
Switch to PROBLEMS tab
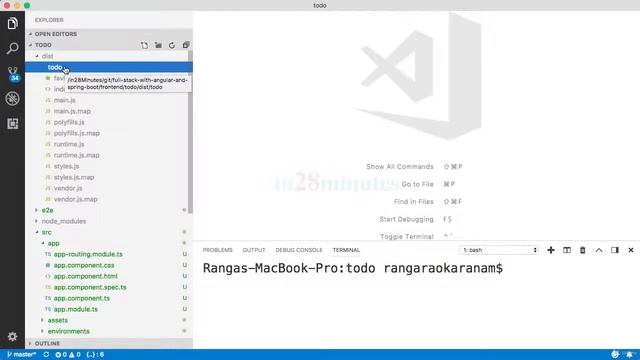pos(218,250)
